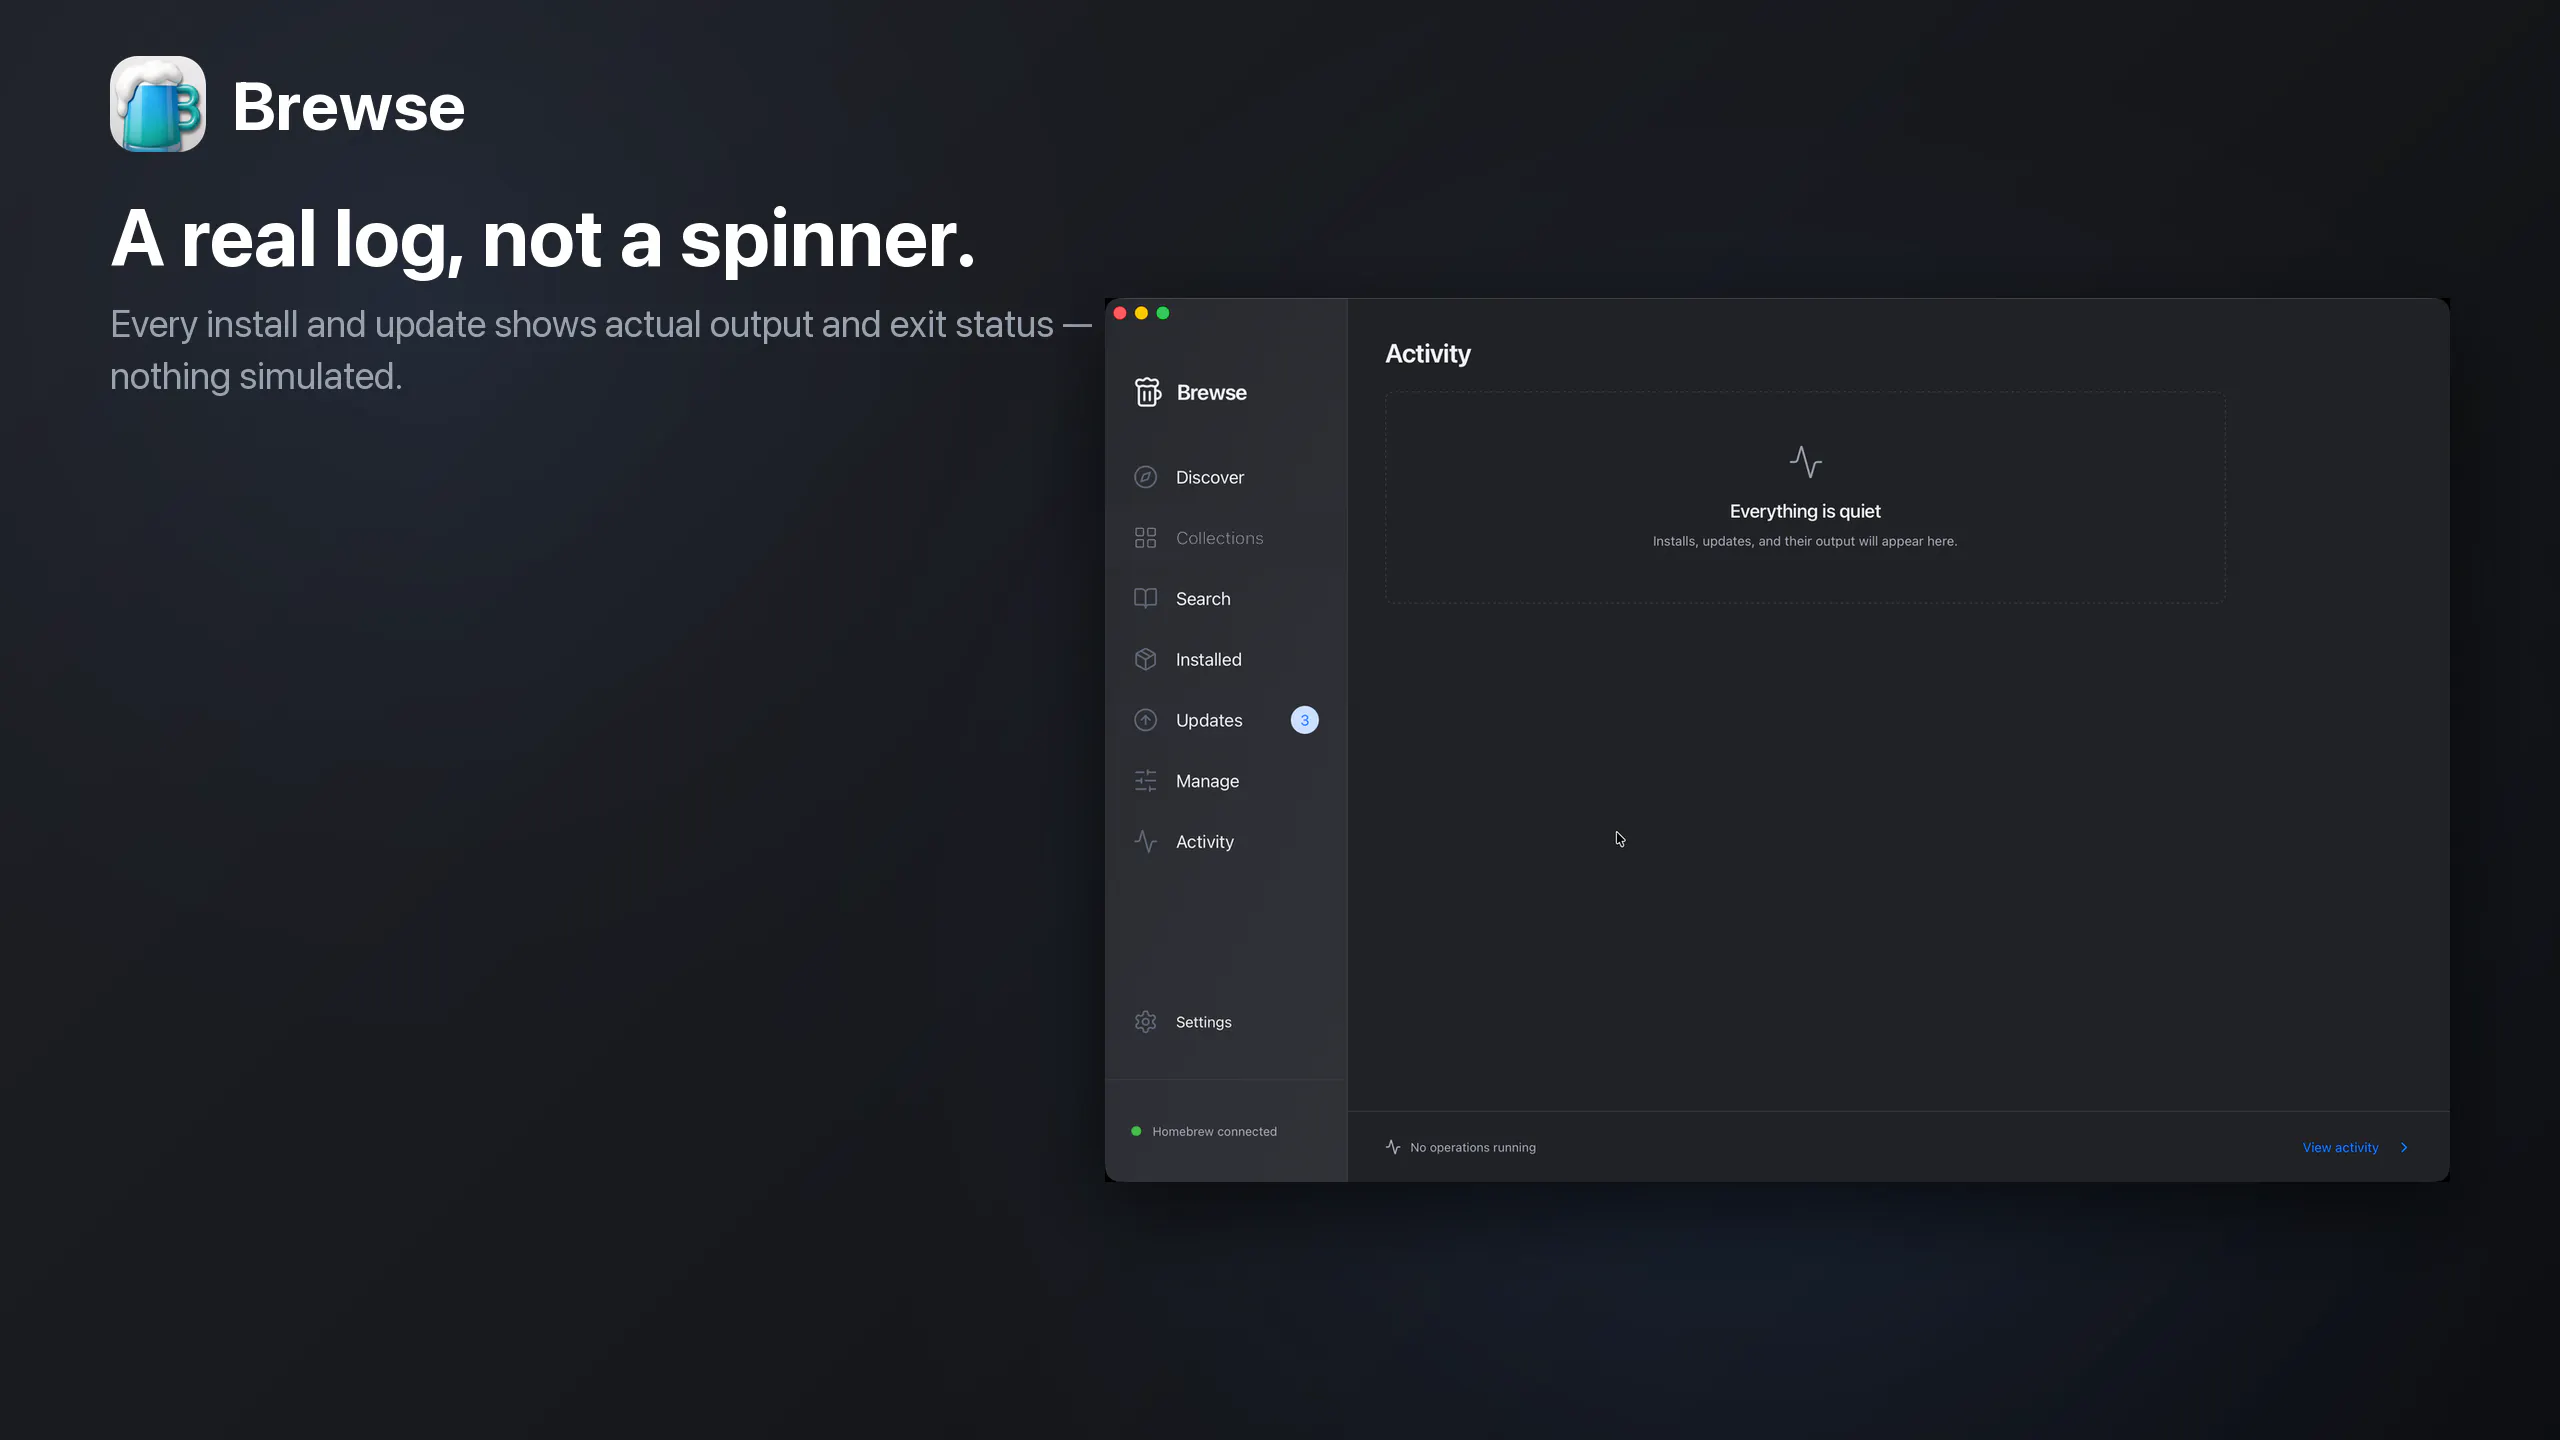2560x1440 pixels.
Task: Click the Brewse mug icon in sidebar header
Action: 1147,392
